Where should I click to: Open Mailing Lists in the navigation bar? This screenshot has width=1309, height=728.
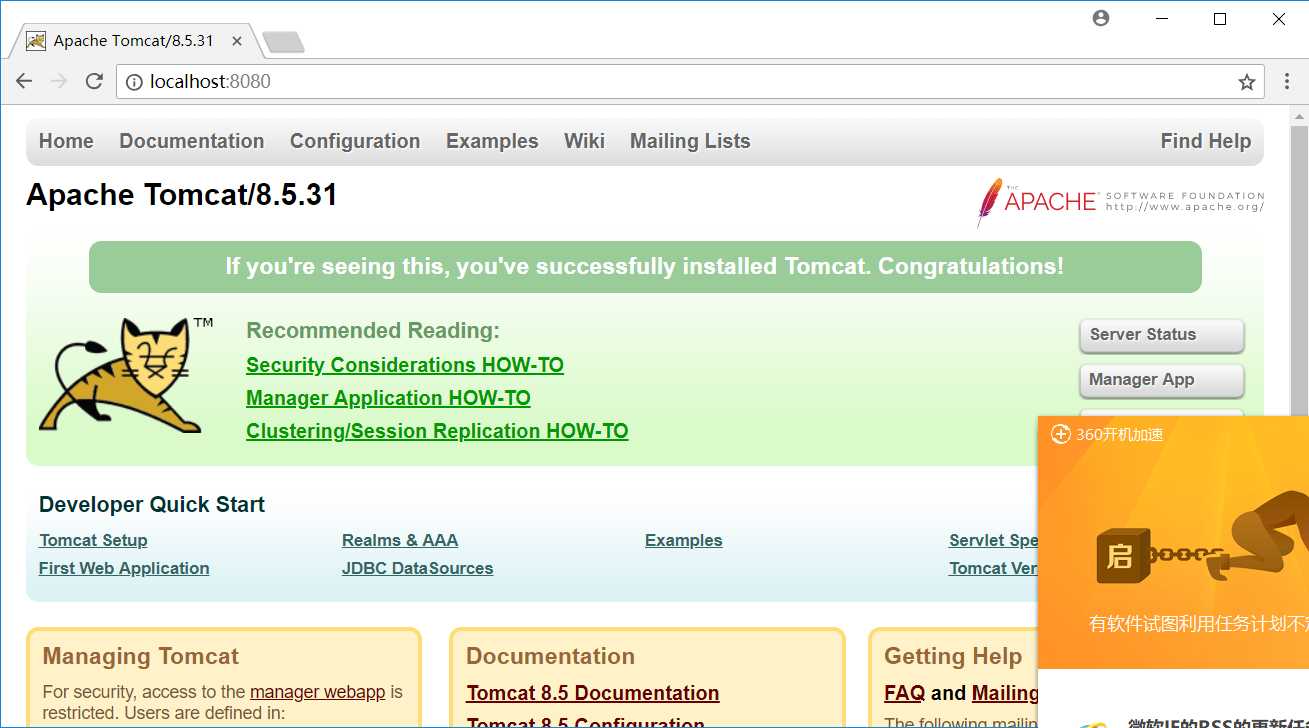point(690,141)
